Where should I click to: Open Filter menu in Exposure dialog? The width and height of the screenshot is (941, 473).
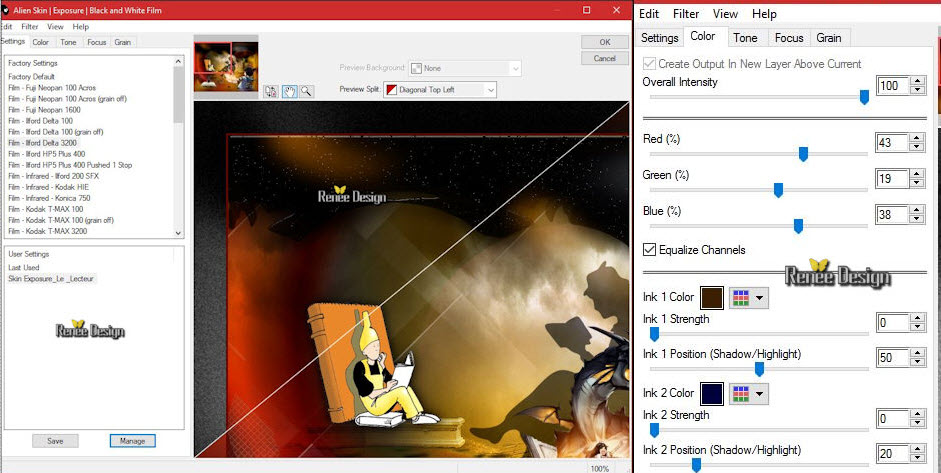pyautogui.click(x=30, y=27)
